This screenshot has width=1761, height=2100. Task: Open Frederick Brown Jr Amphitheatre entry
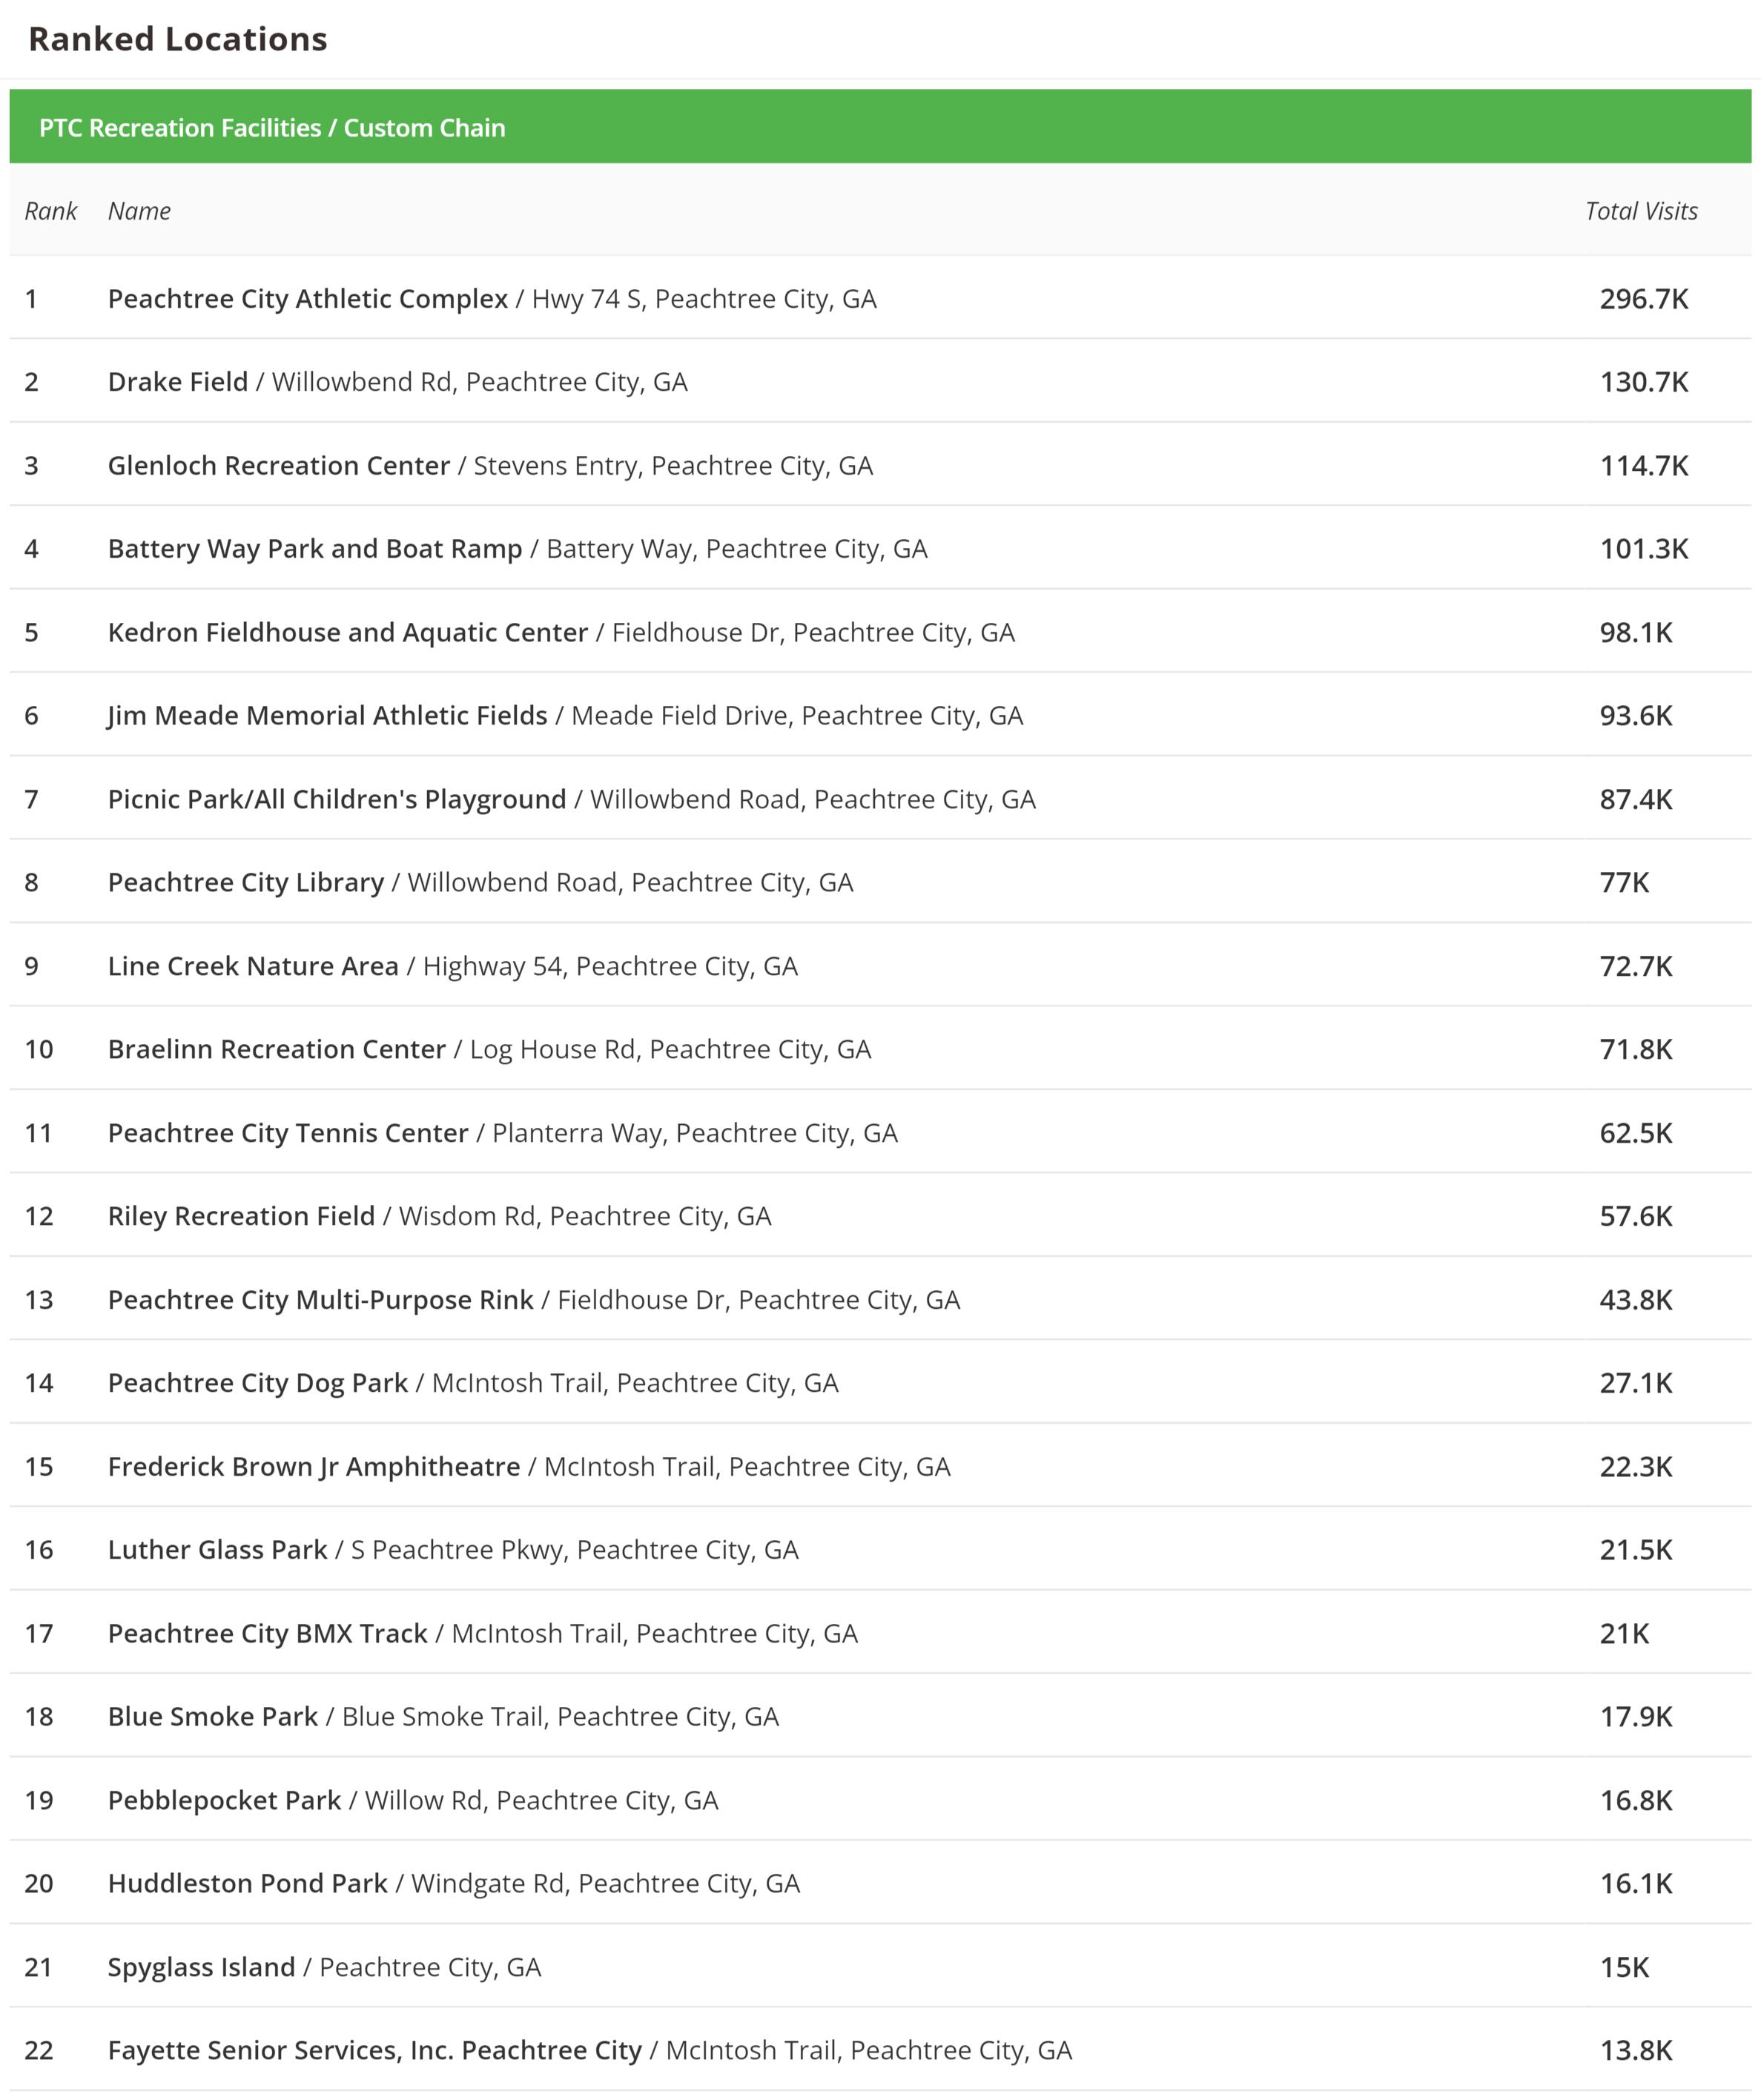(x=314, y=1467)
